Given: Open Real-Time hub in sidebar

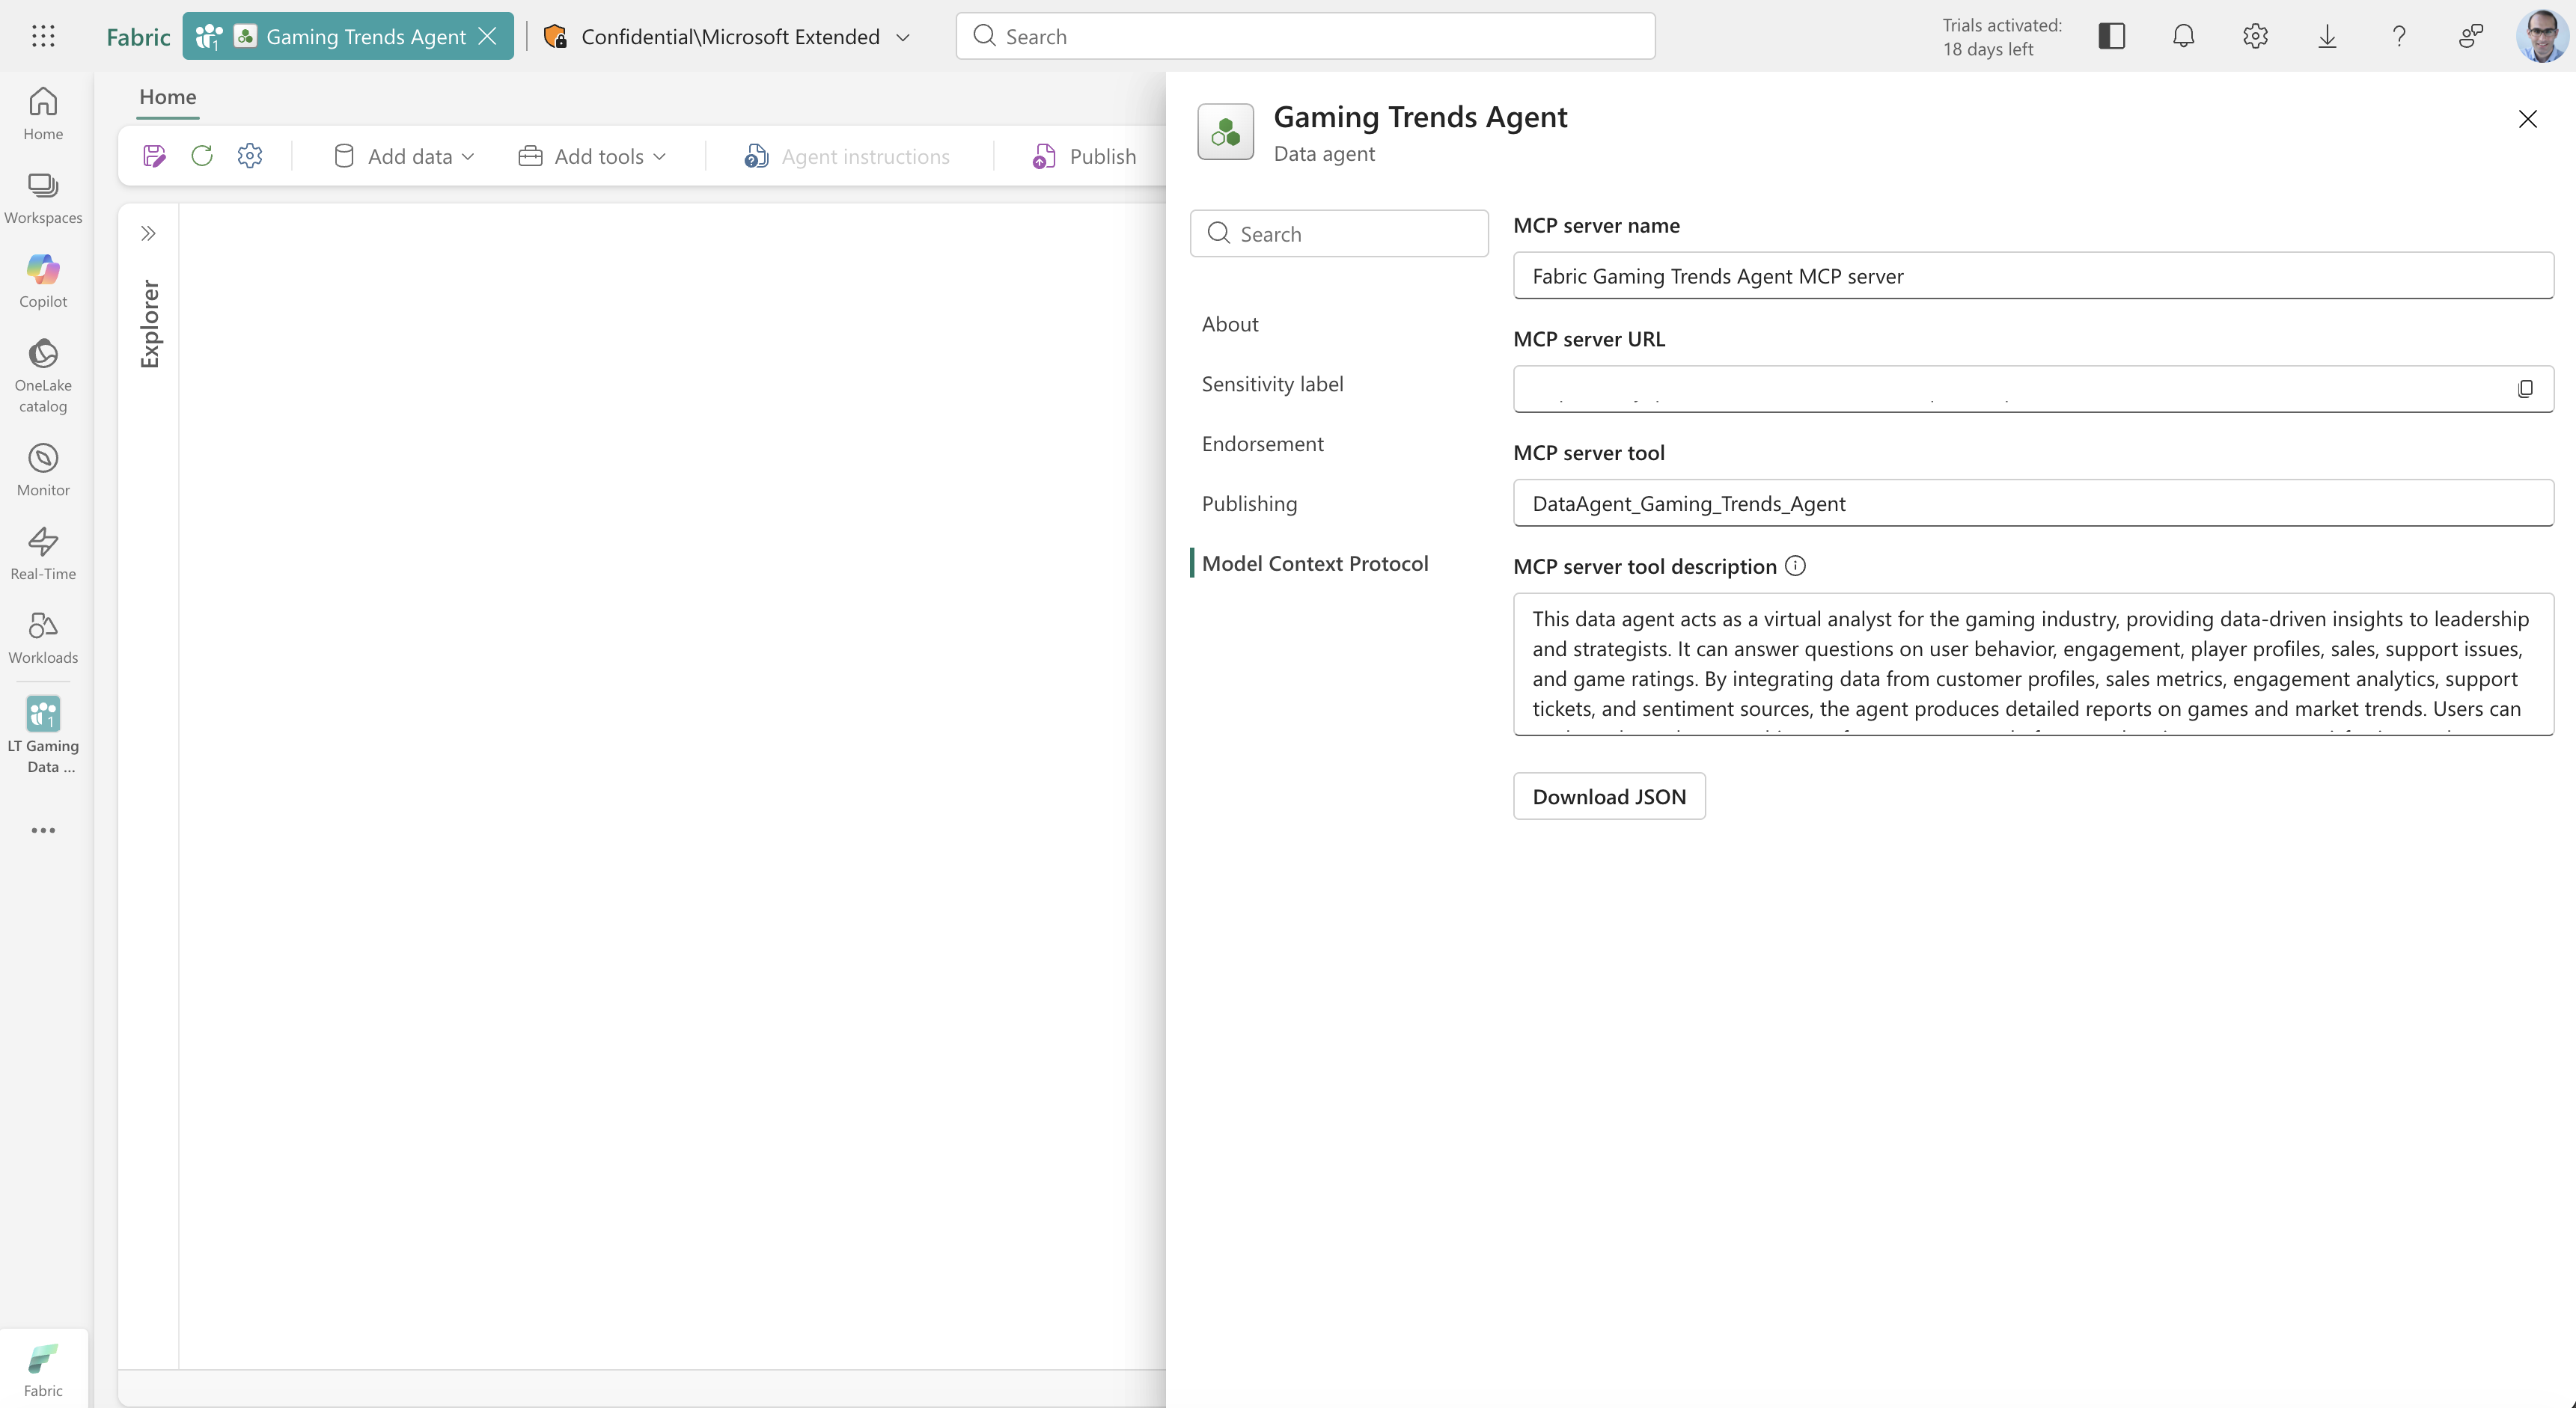Looking at the screenshot, I should click(43, 553).
